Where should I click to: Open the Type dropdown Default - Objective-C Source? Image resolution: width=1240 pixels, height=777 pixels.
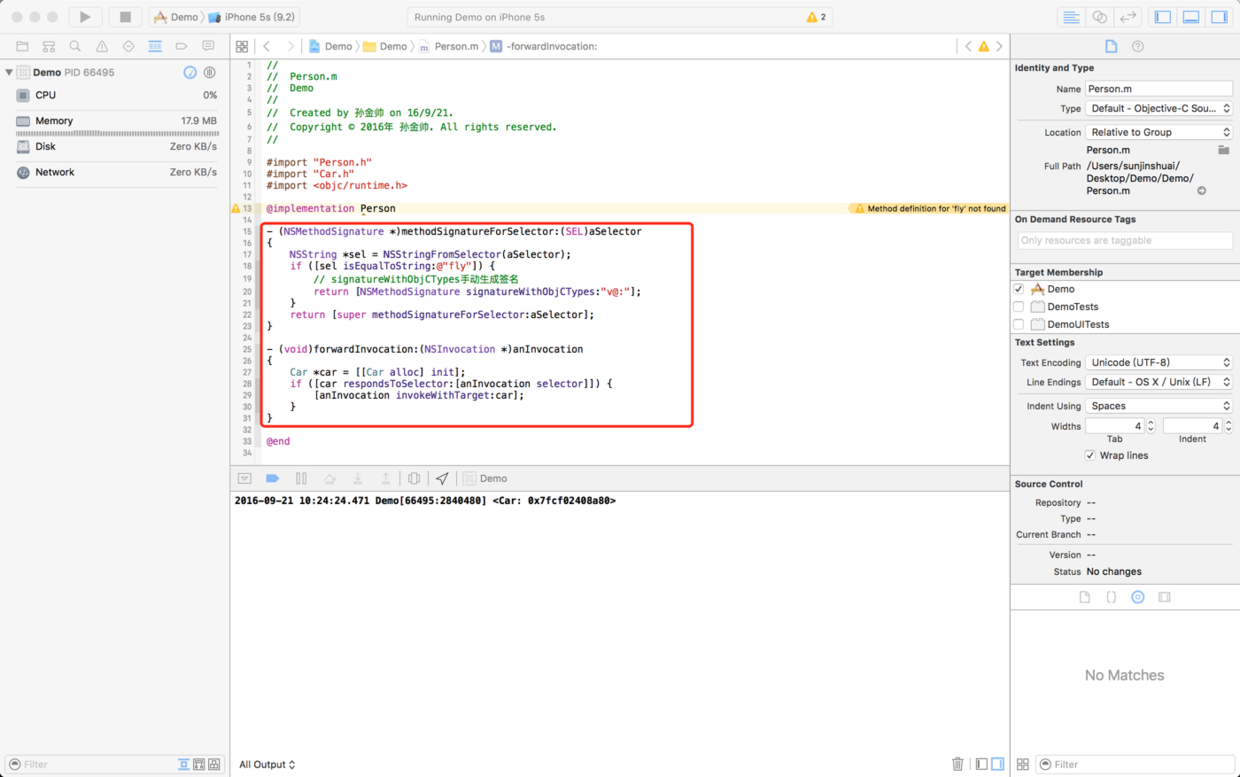(1159, 108)
